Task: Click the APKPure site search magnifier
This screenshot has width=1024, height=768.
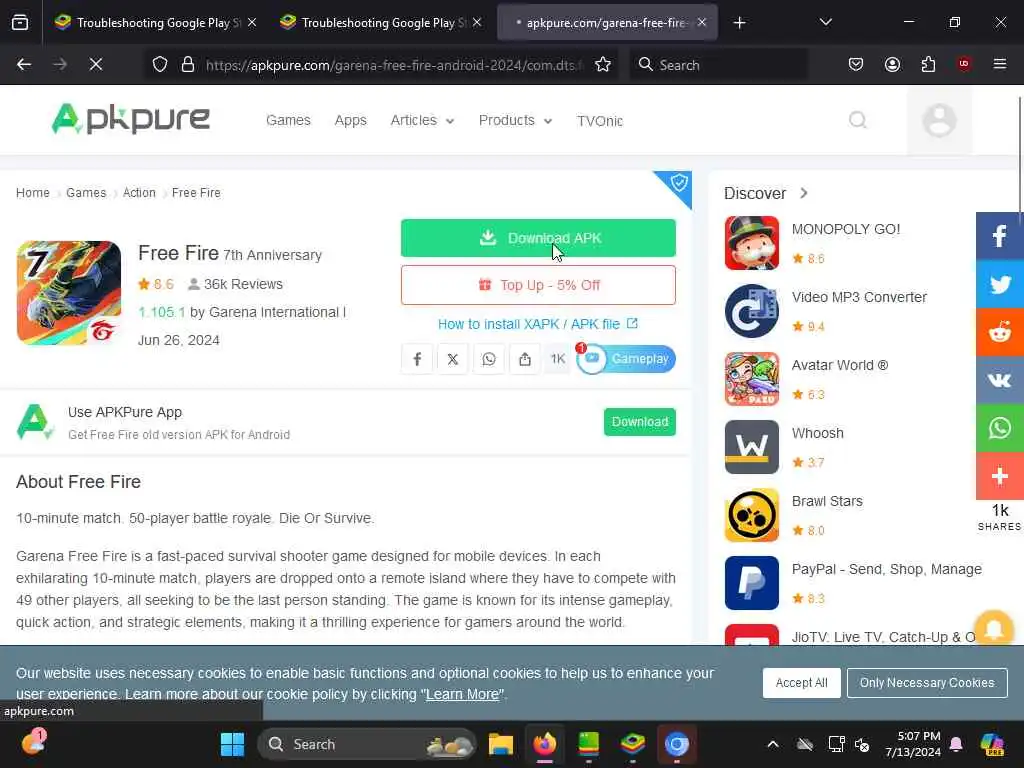Action: 858,120
